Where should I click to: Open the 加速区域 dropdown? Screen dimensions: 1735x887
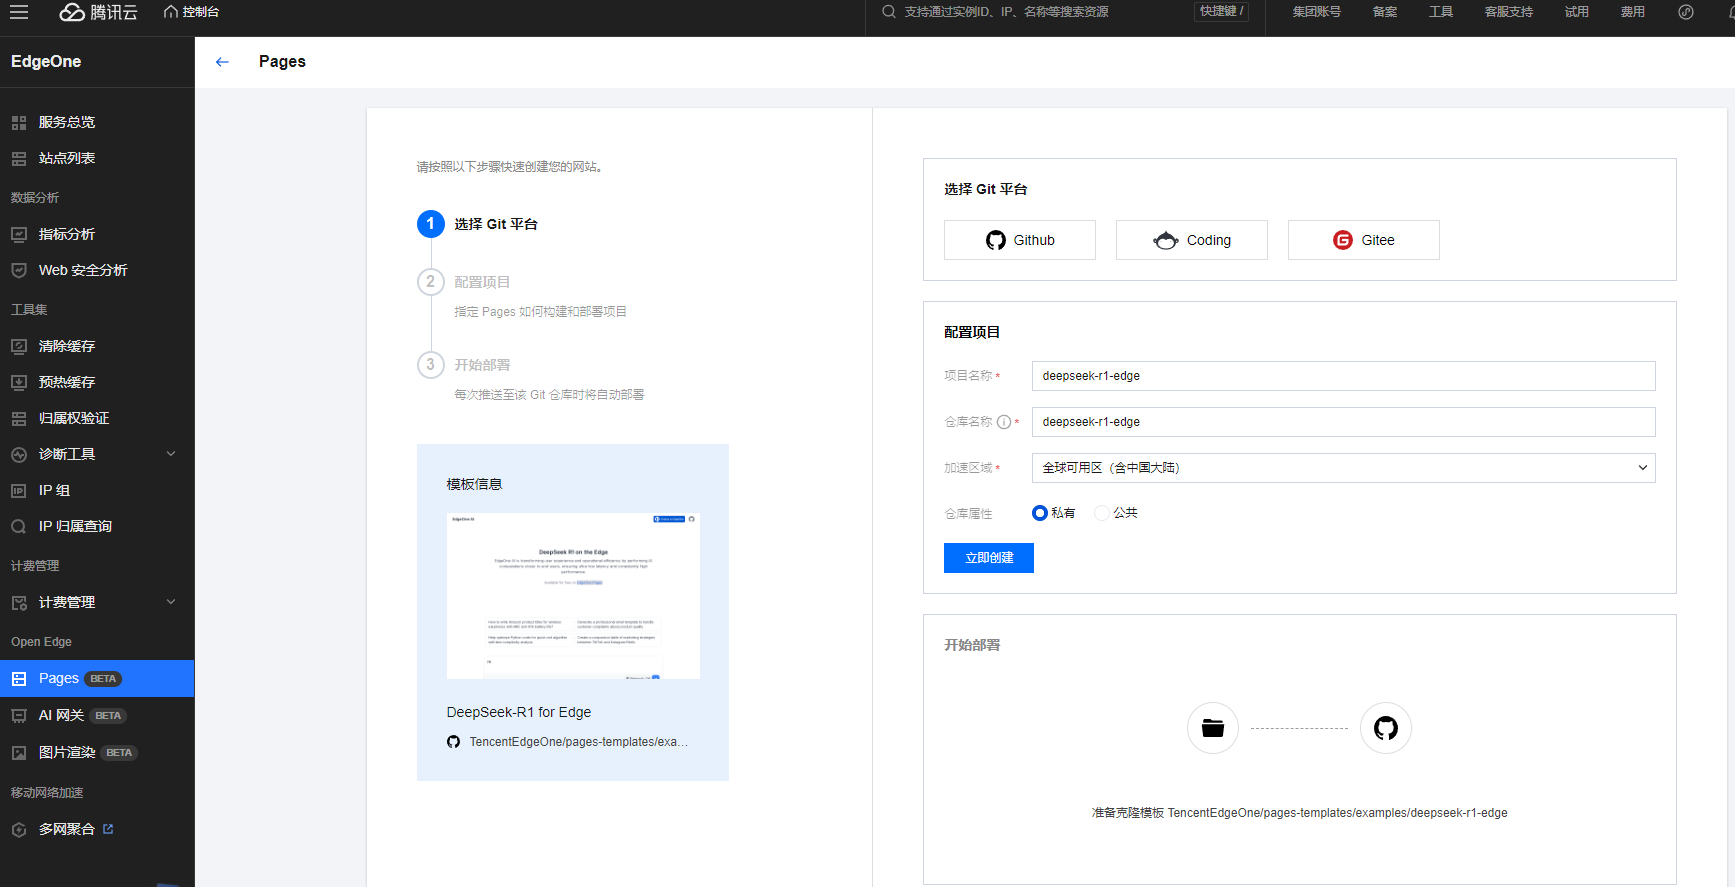point(1343,468)
